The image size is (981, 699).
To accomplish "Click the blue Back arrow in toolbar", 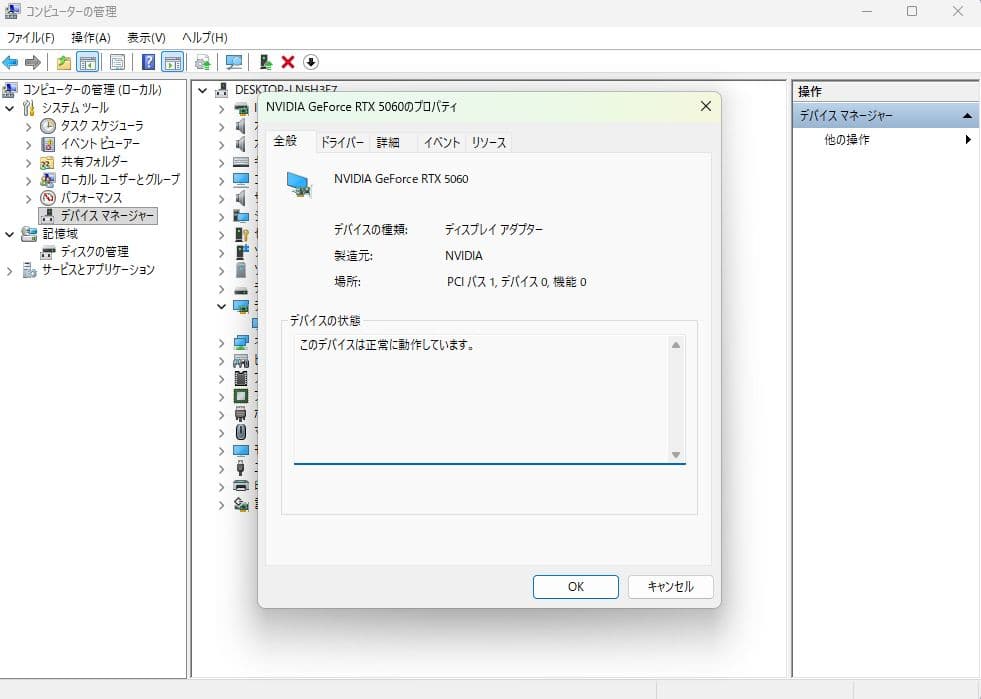I will (x=10, y=62).
